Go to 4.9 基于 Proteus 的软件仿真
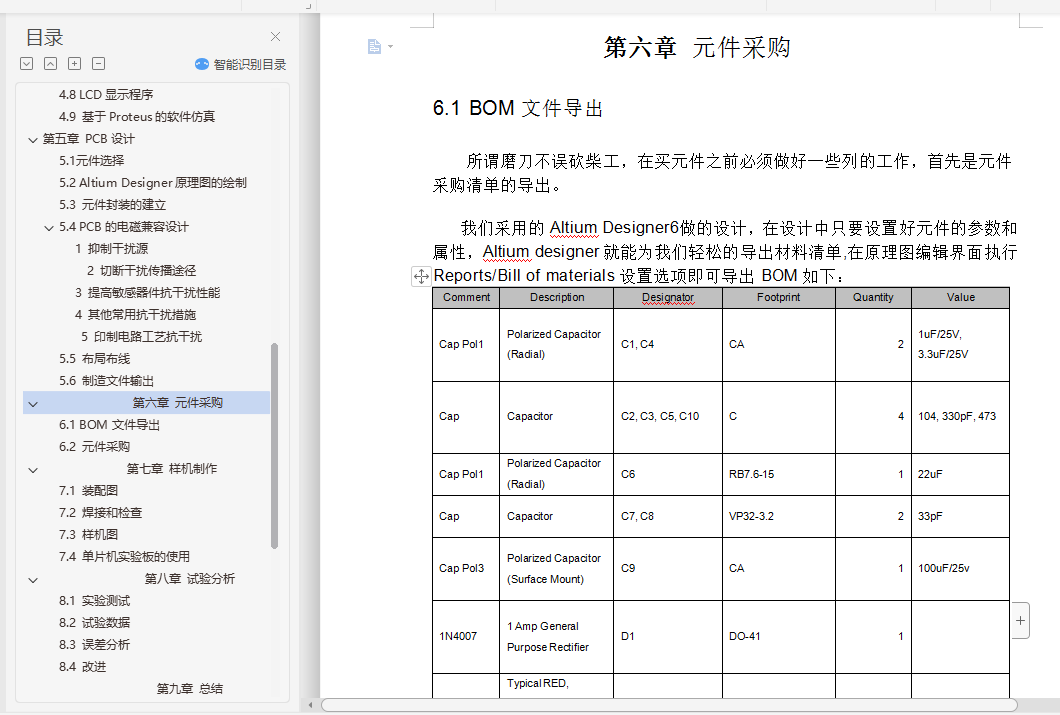 (137, 116)
